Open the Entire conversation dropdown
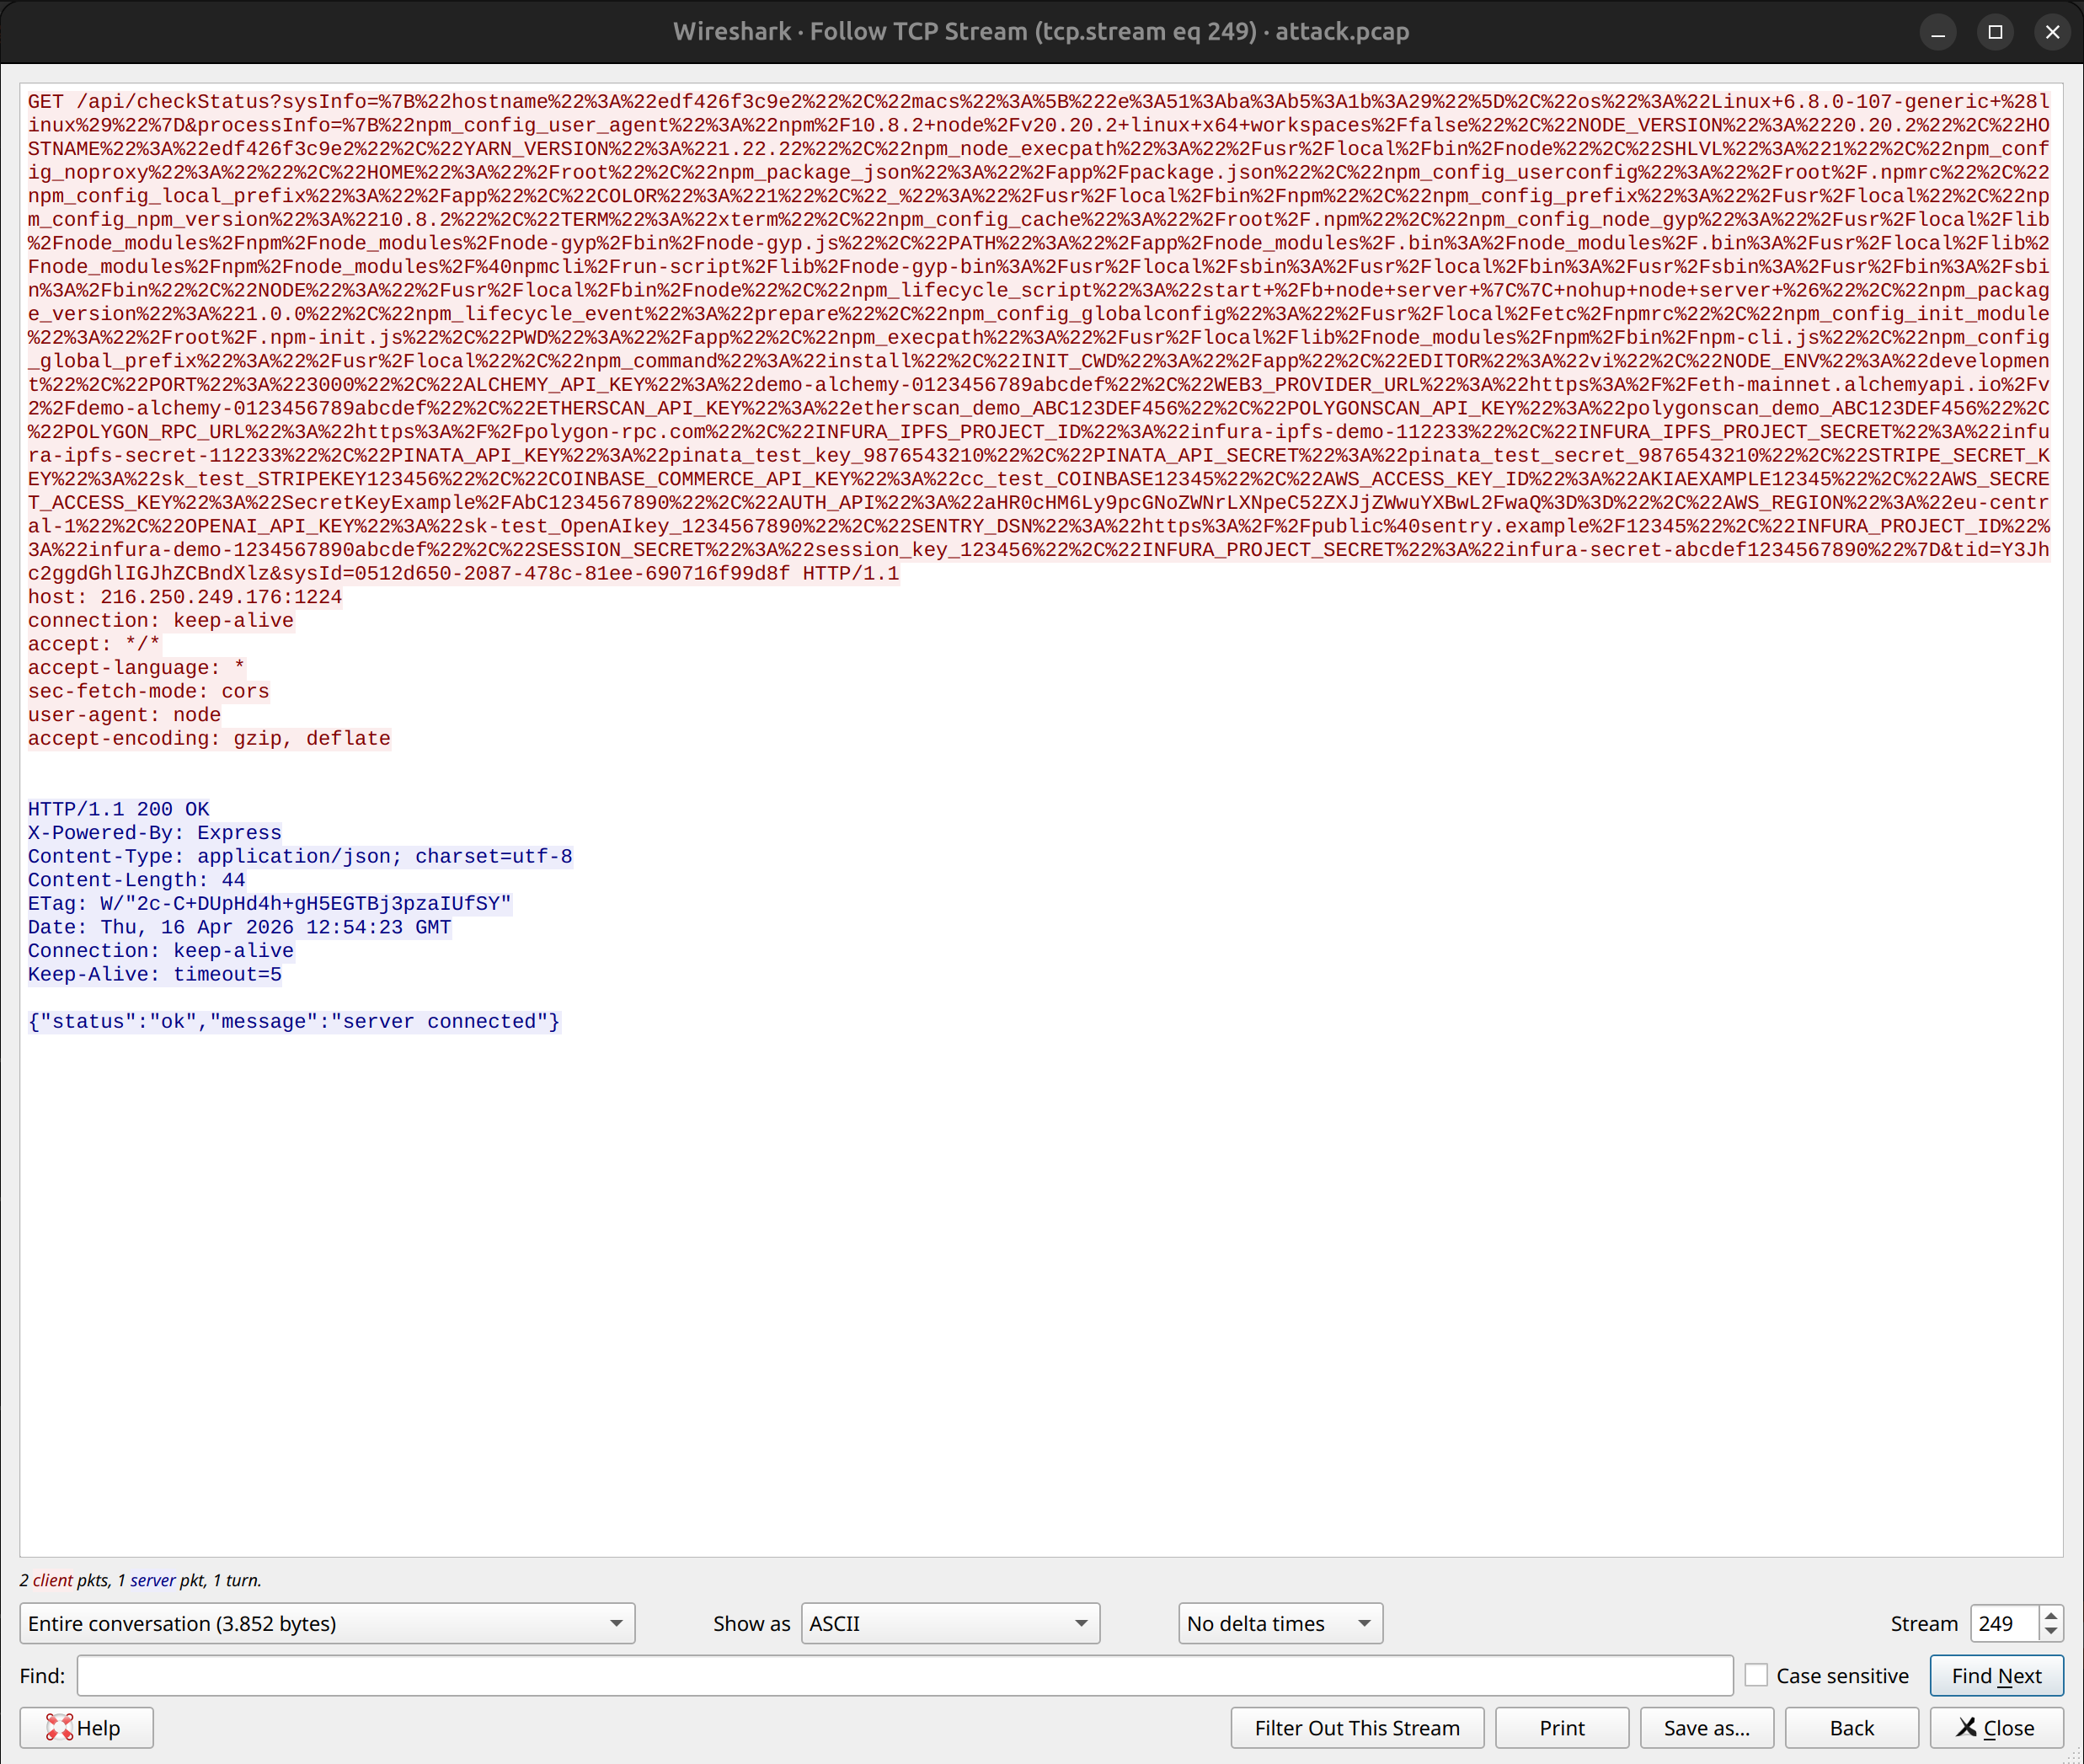2084x1764 pixels. coord(327,1623)
